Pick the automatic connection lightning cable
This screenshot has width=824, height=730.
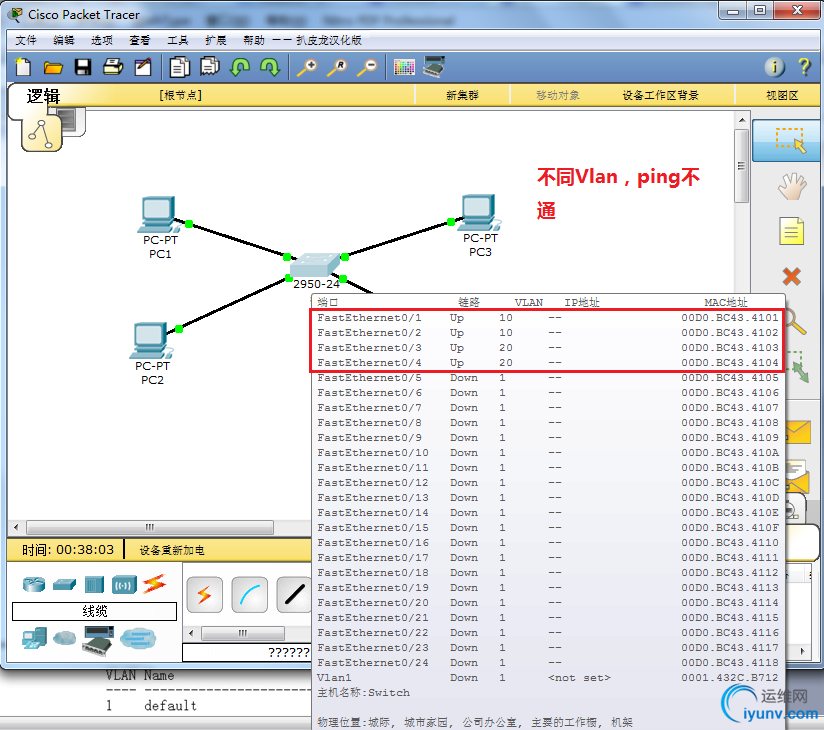204,594
